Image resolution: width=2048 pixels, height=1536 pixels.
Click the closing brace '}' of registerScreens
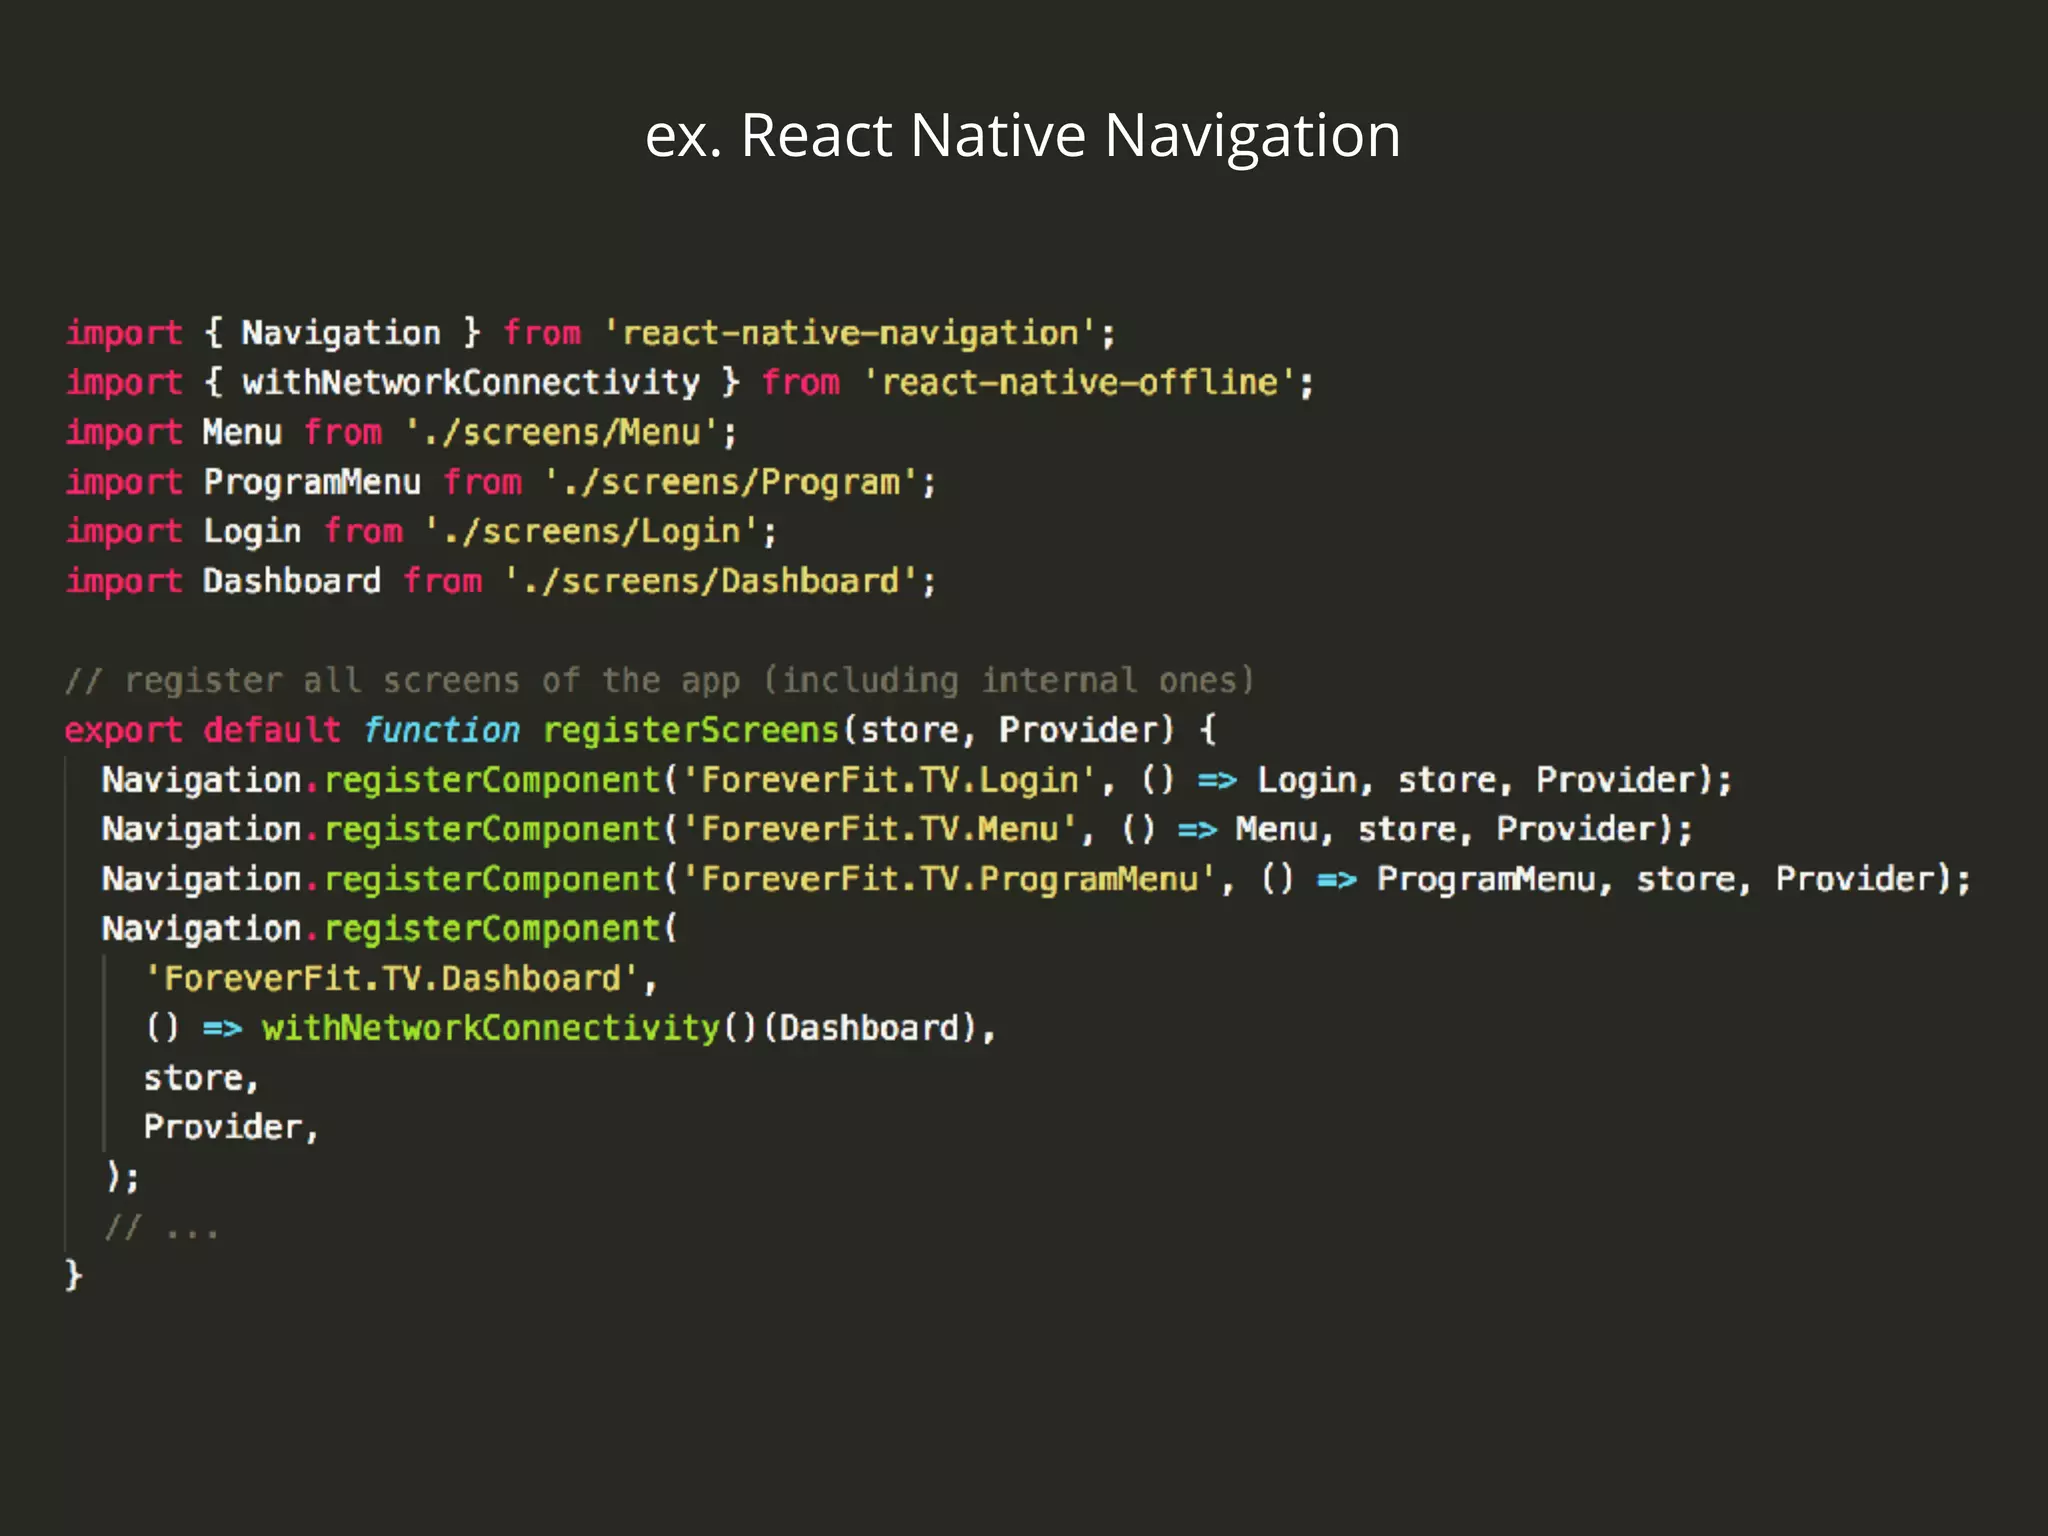tap(73, 1276)
